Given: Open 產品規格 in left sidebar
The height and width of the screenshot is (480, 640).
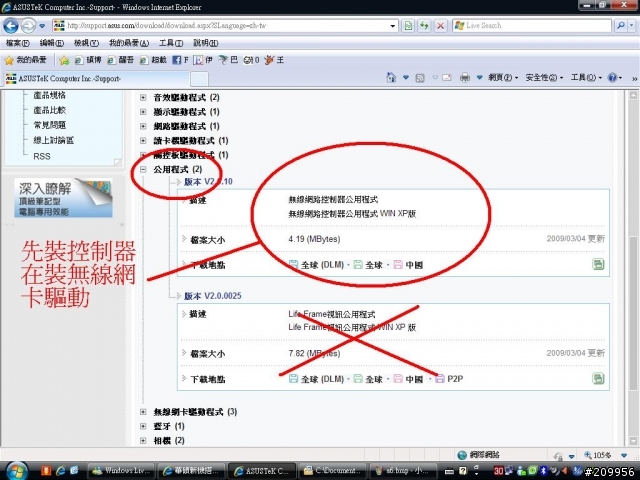Looking at the screenshot, I should (49, 95).
